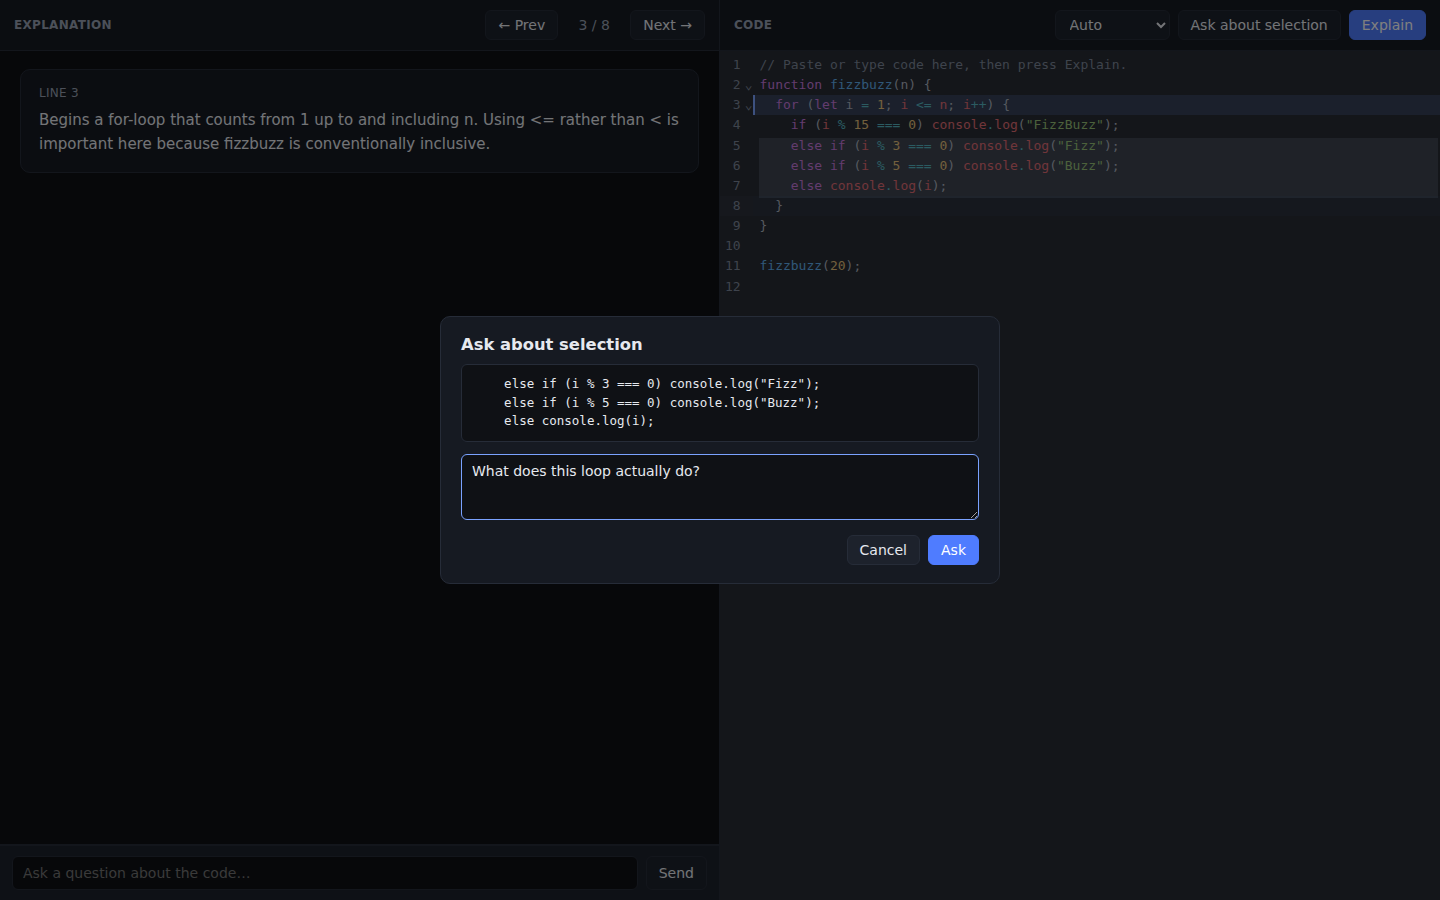Click the editor line 'else console.log(i);'
1440x900 pixels.
(x=869, y=186)
